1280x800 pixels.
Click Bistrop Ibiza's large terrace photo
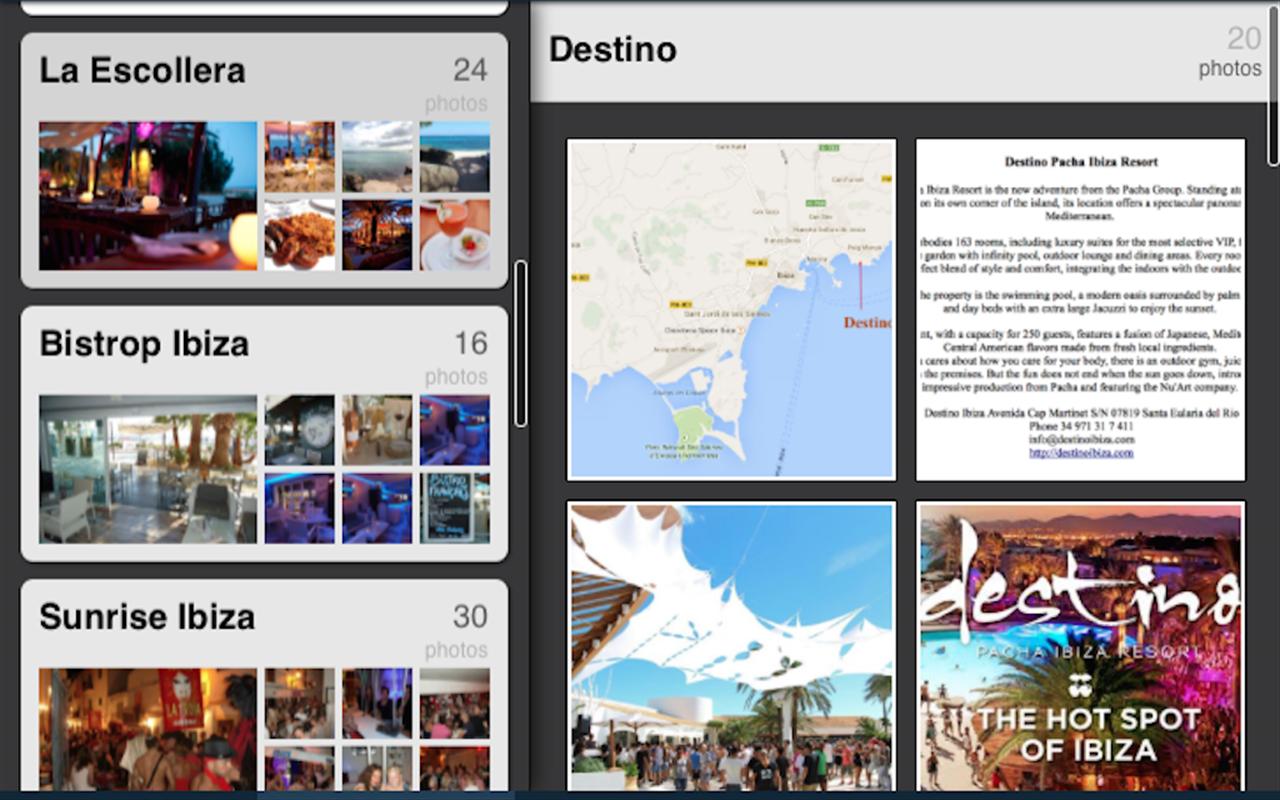pos(148,469)
